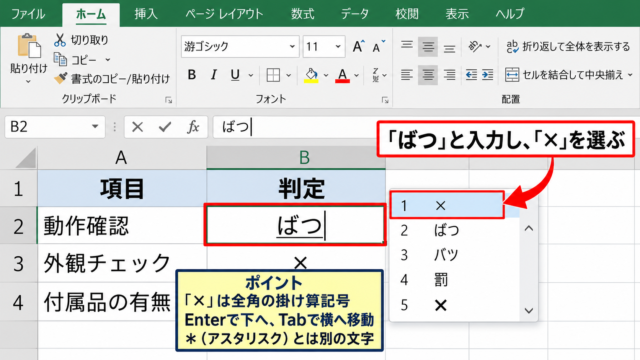This screenshot has height=360, width=640.
Task: Toggle Italic formatting
Action: 213,75
